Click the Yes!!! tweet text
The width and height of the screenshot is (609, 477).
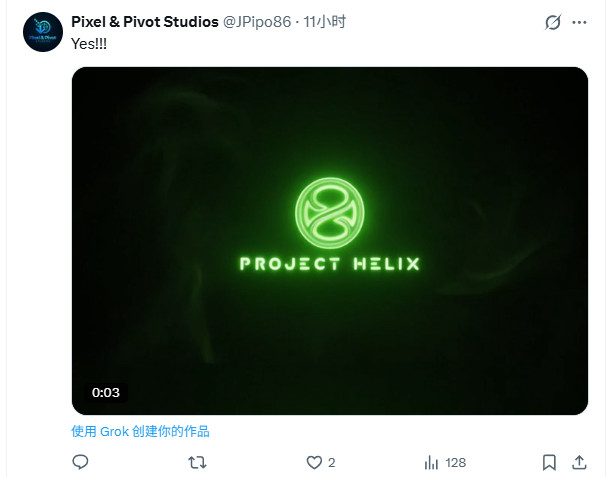click(89, 44)
